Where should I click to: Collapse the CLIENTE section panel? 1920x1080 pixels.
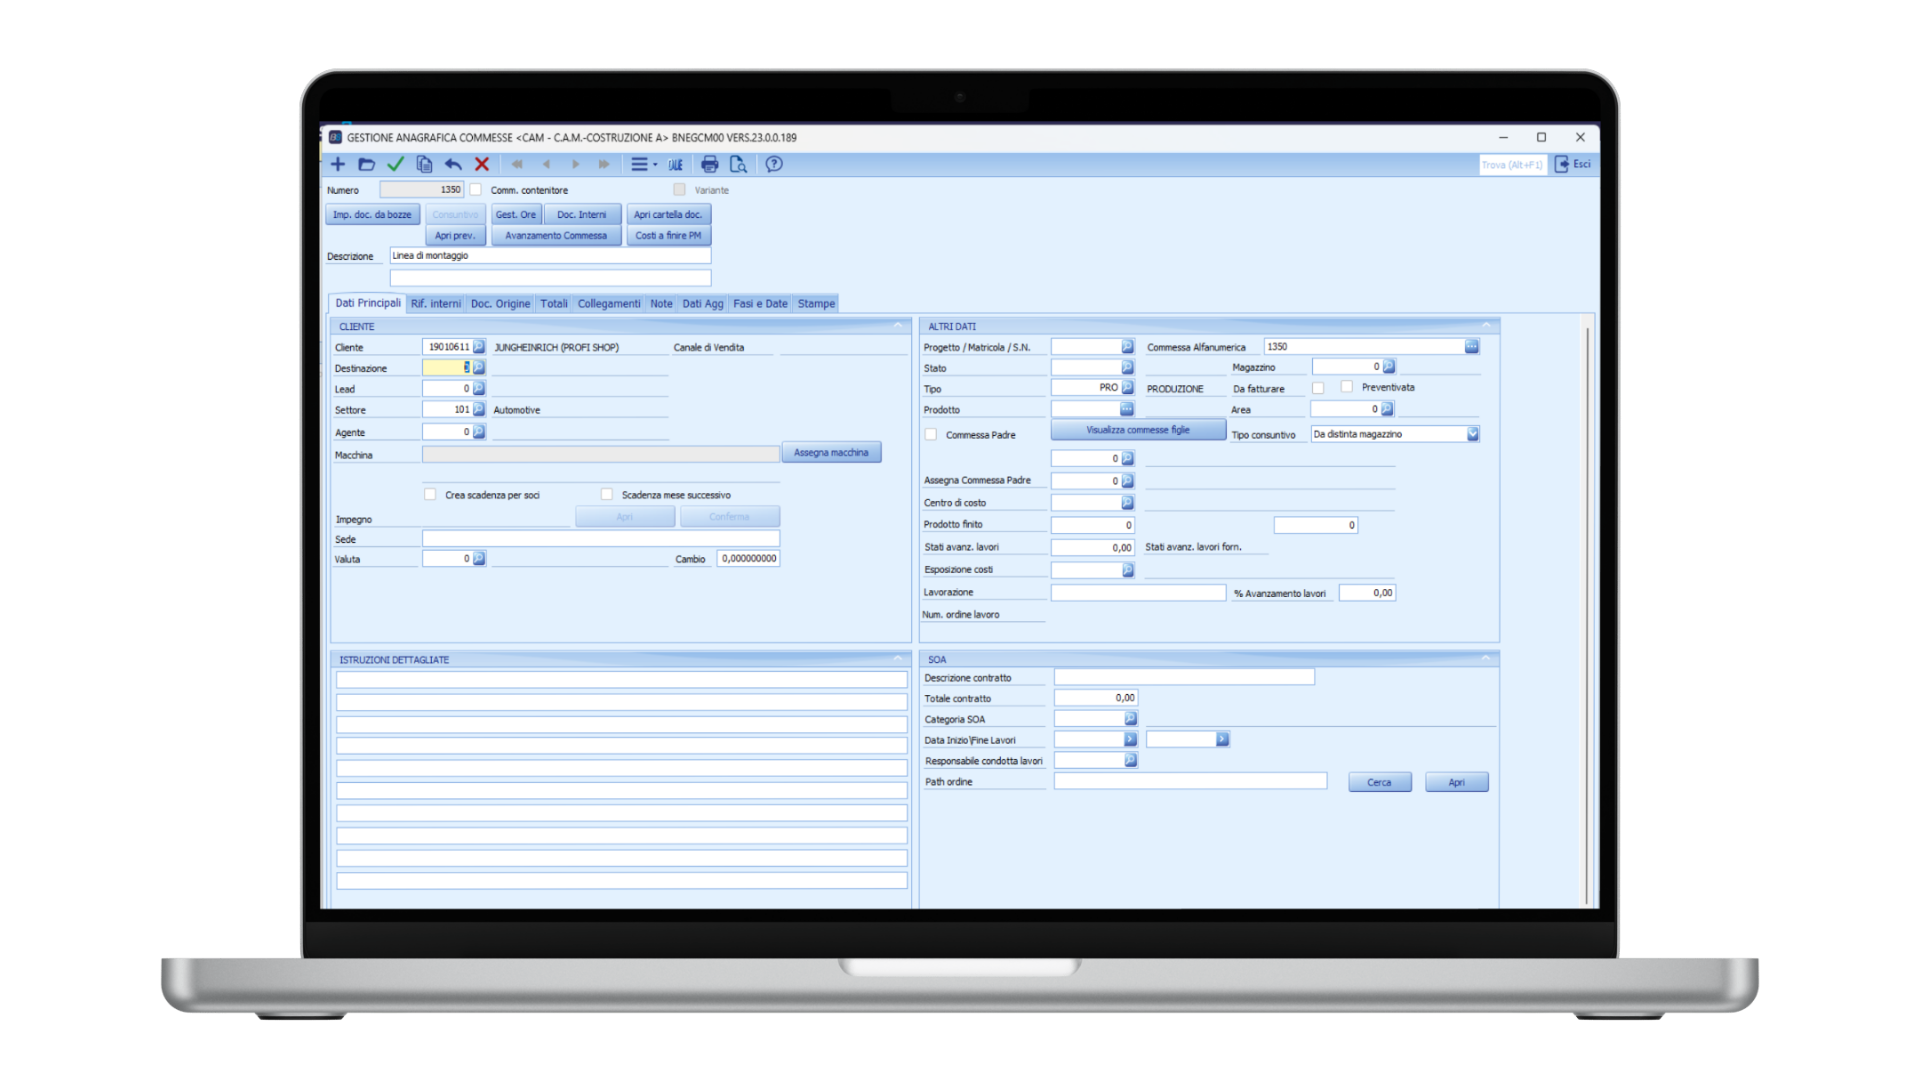click(897, 326)
